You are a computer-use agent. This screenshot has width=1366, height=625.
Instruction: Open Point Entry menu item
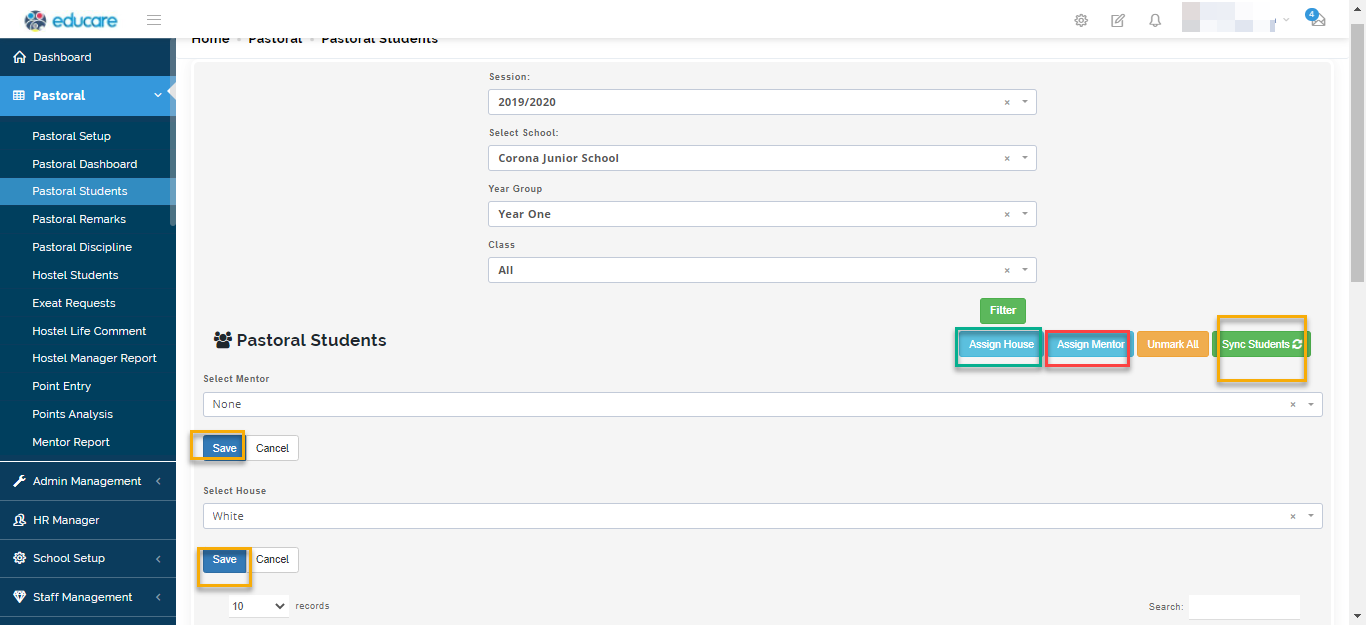(x=61, y=386)
